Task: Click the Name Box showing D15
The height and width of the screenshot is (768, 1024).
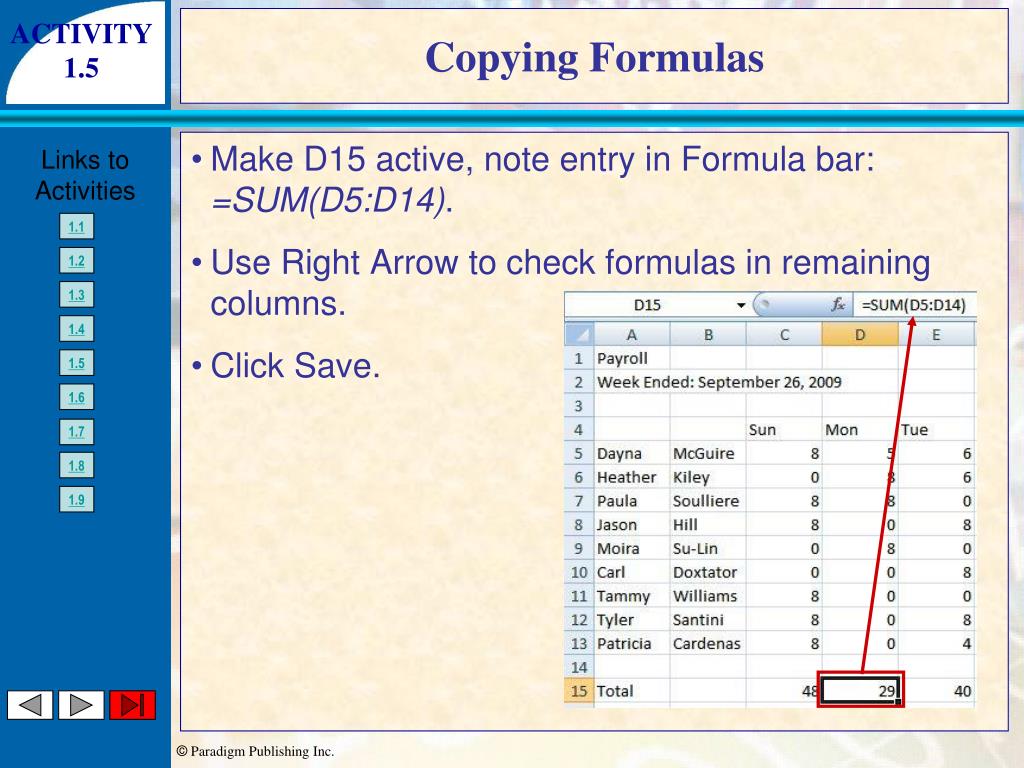Action: 656,305
